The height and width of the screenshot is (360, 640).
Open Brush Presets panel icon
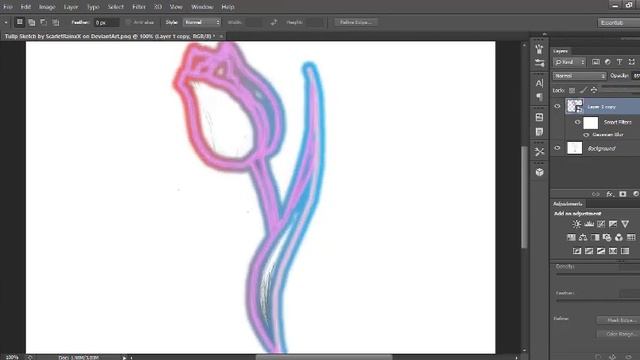coord(539,49)
